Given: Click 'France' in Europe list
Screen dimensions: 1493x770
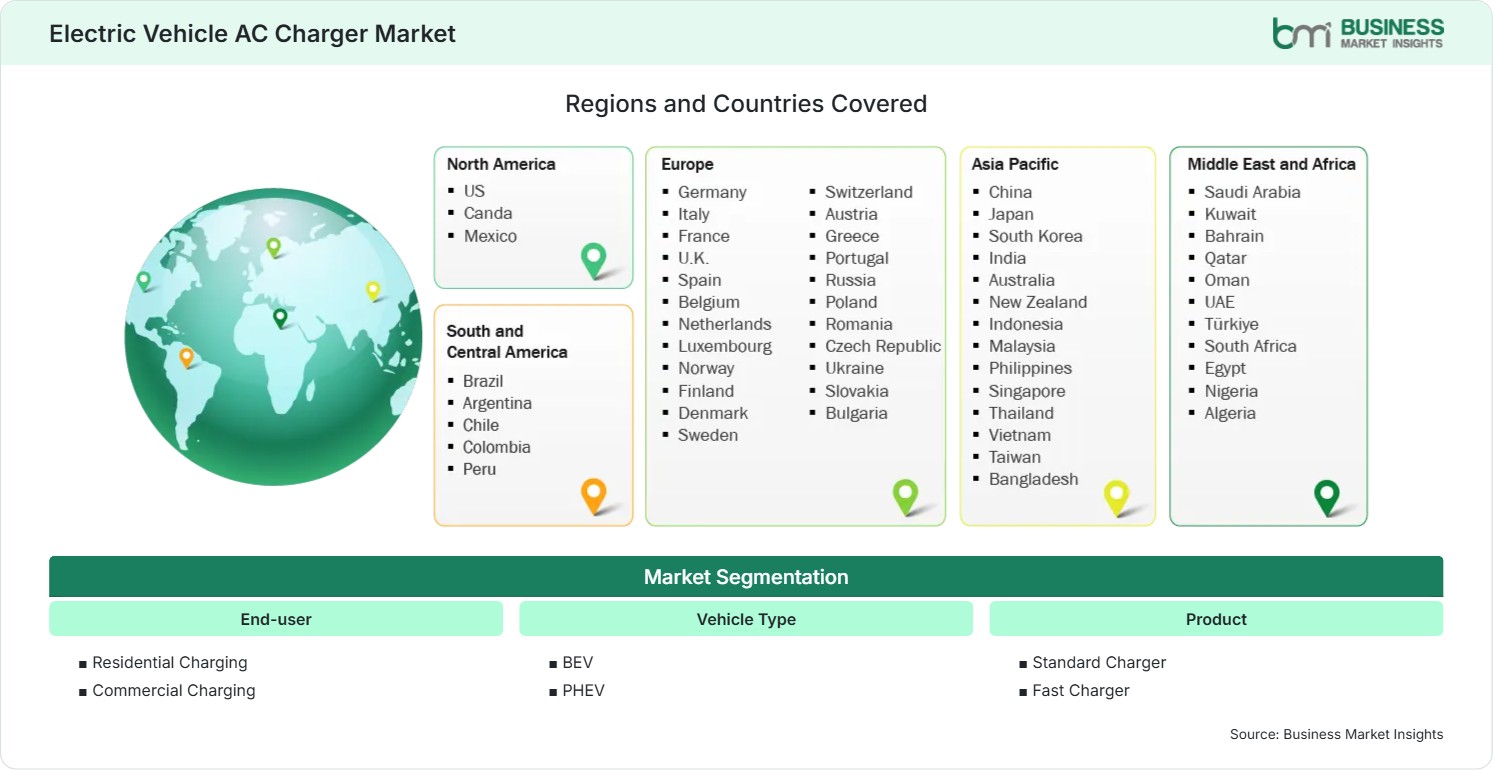Looking at the screenshot, I should point(704,236).
